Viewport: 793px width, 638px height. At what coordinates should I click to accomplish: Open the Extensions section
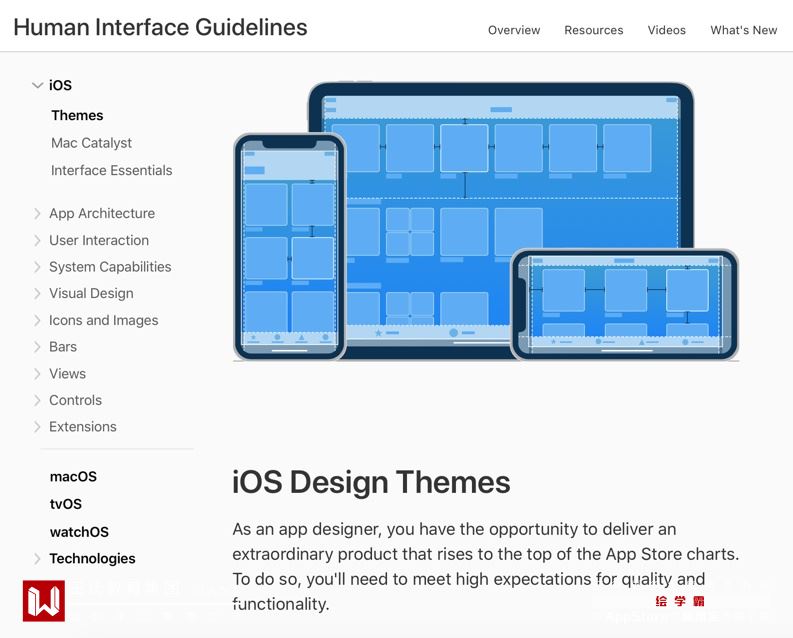83,427
